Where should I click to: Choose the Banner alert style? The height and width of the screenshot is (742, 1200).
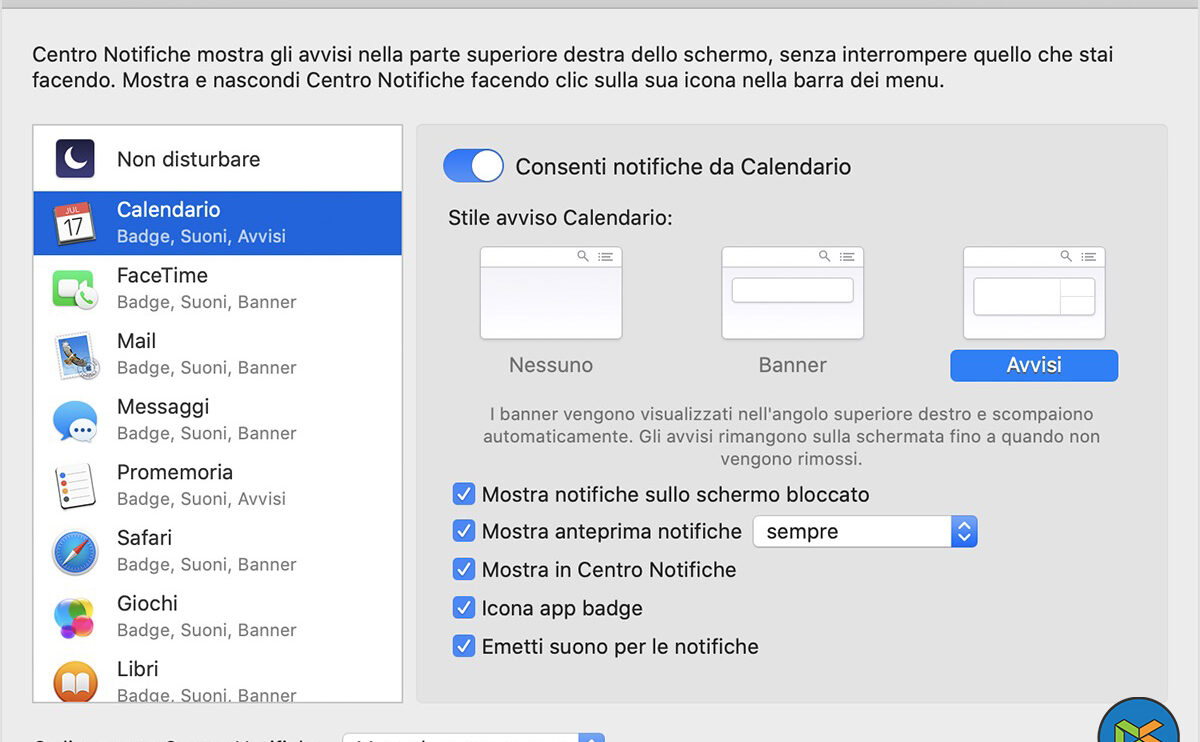[793, 294]
